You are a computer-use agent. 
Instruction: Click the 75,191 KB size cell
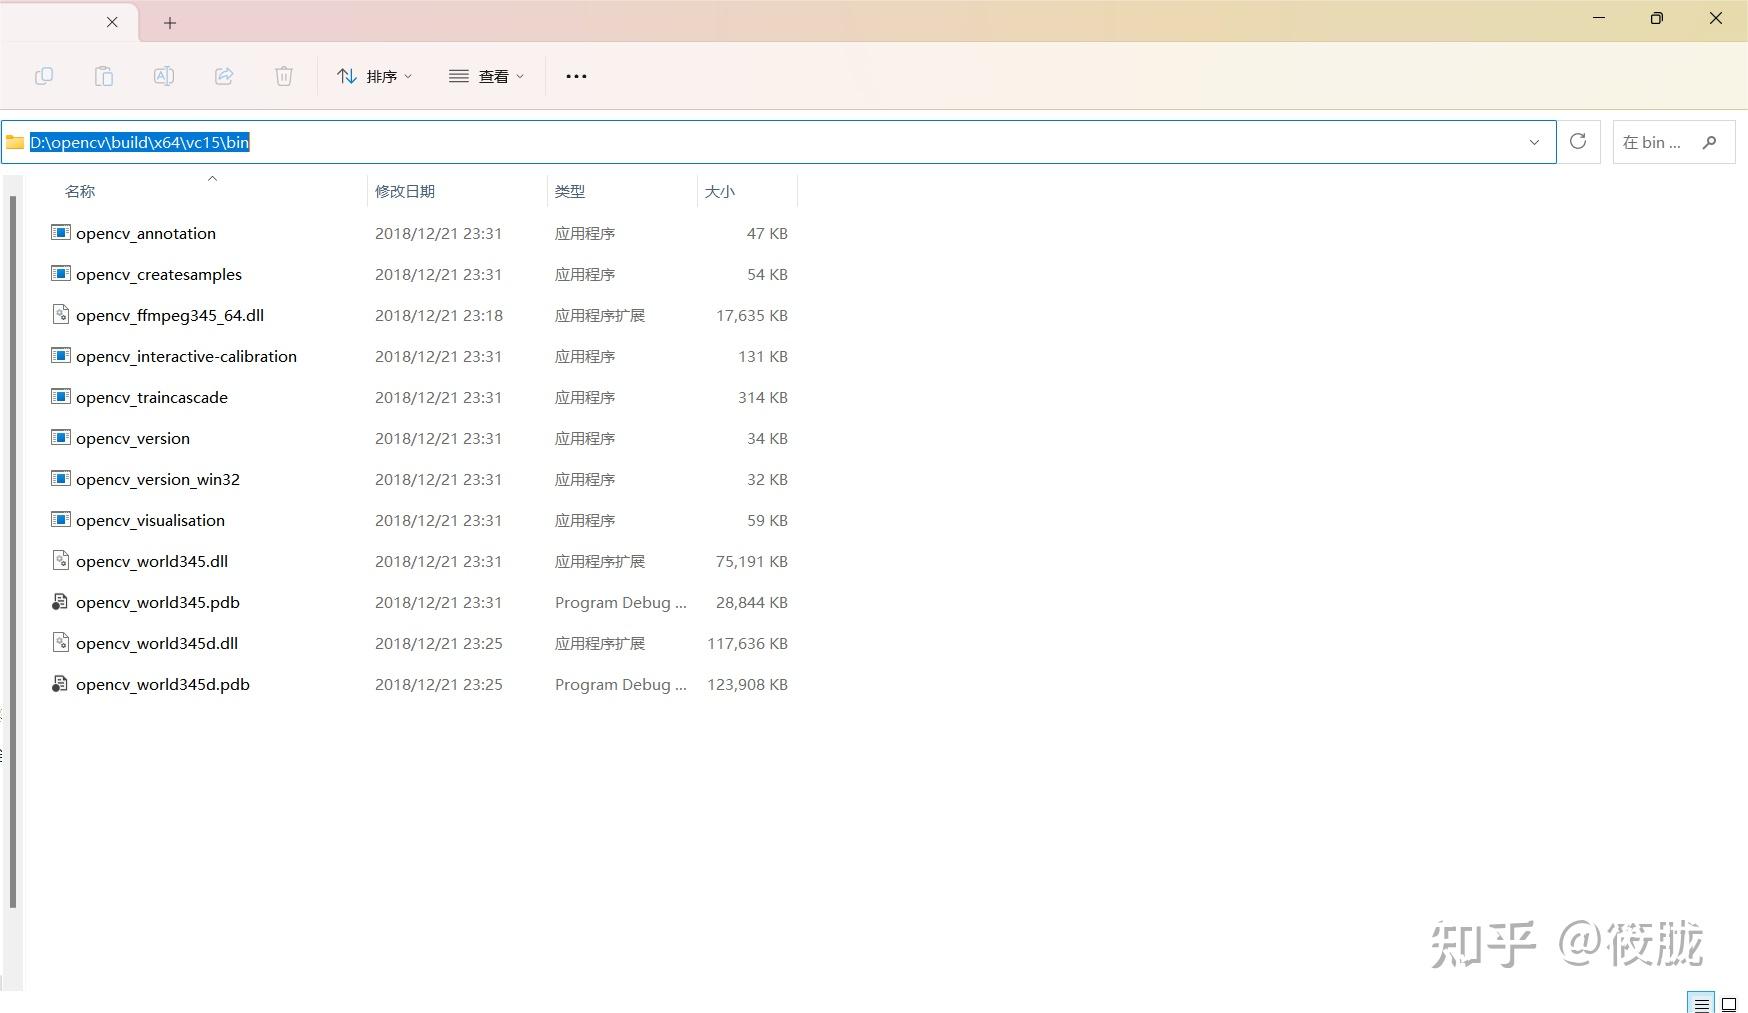tap(752, 561)
